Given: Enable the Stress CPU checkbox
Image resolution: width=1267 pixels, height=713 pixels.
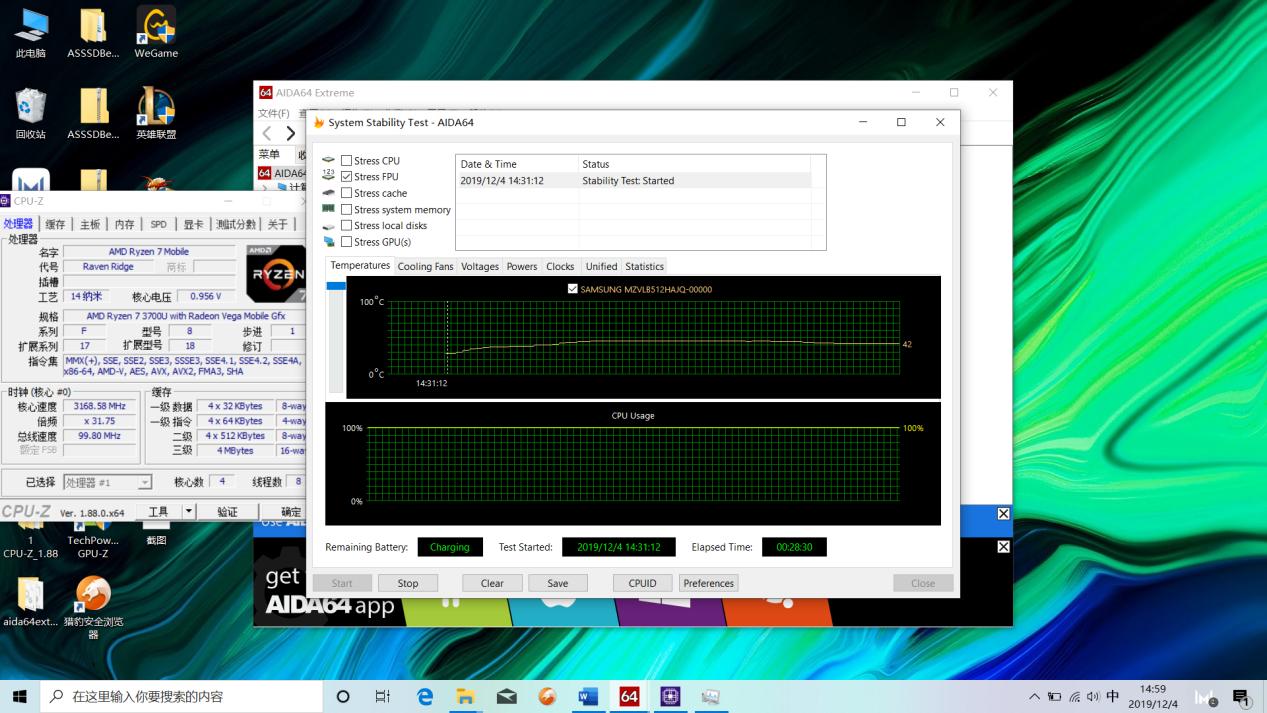Looking at the screenshot, I should click(x=346, y=161).
